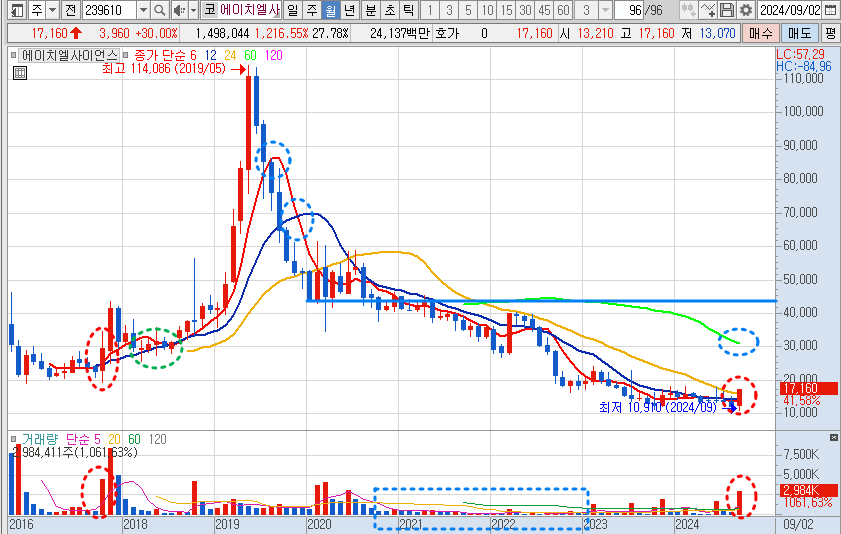Click the 매수 buy button

[x=761, y=33]
